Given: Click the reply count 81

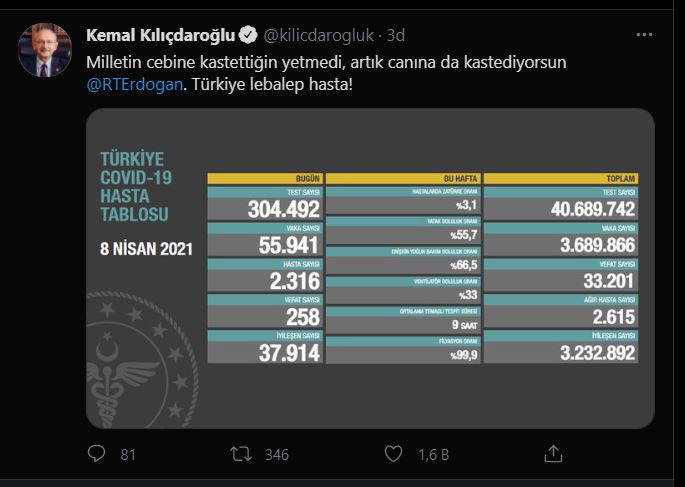Looking at the screenshot, I should [128, 455].
